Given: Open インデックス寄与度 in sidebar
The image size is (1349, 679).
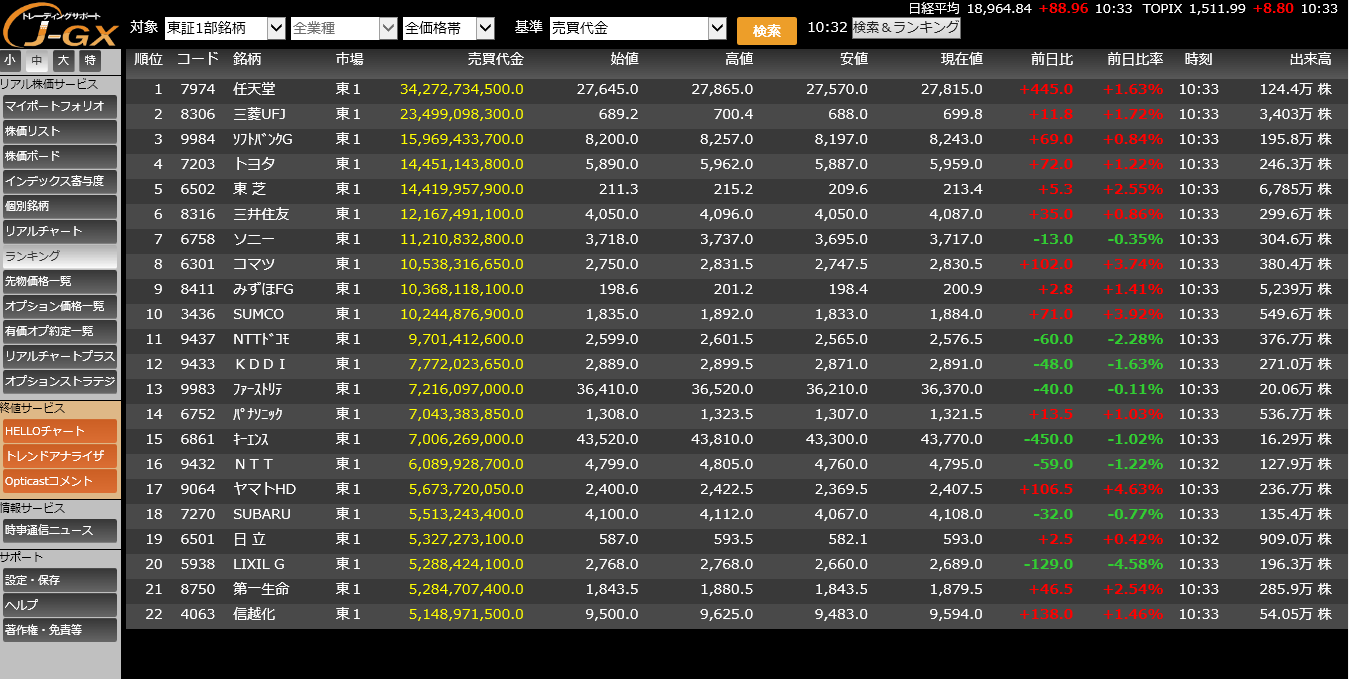Looking at the screenshot, I should point(59,181).
